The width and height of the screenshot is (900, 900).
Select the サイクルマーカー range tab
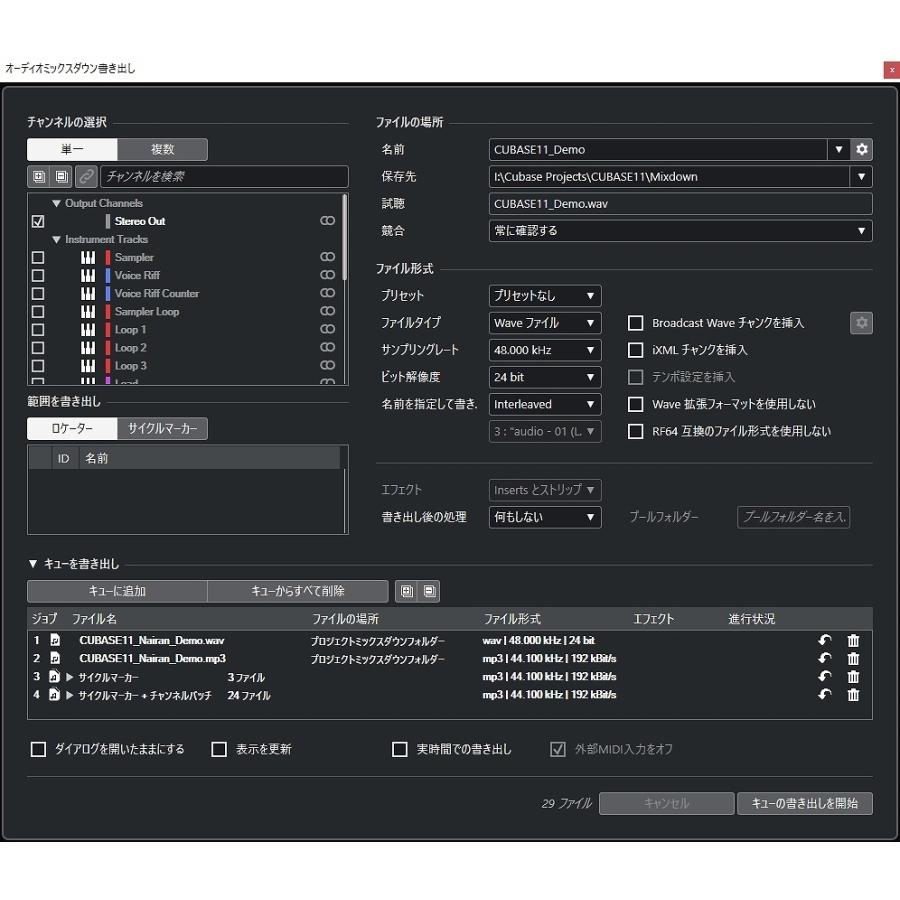click(162, 429)
